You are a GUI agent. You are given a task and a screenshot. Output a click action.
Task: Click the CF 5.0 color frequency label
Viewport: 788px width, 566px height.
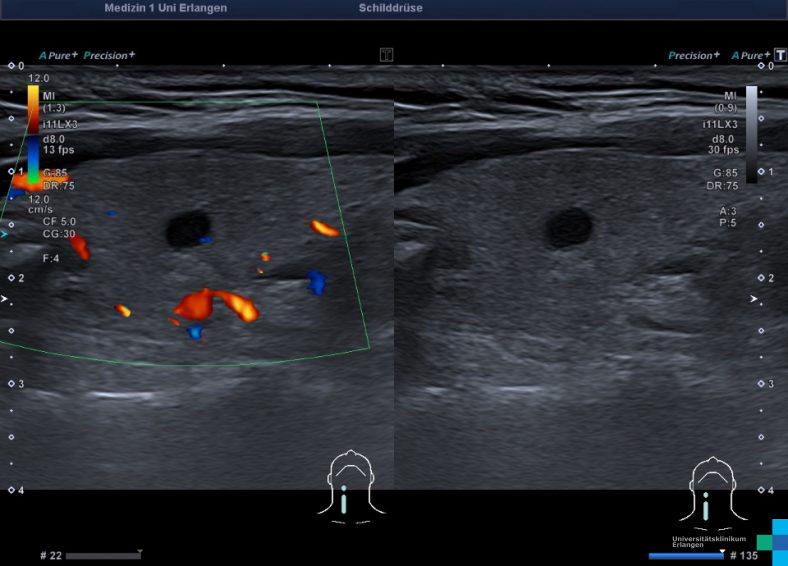(x=59, y=220)
